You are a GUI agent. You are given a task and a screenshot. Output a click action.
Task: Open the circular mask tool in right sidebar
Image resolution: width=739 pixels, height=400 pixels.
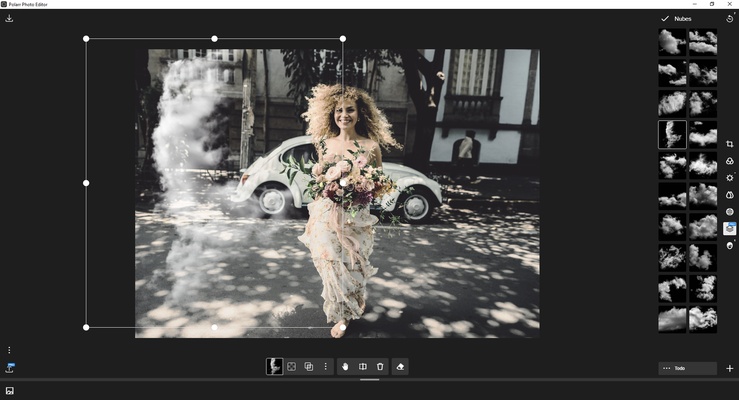pos(730,212)
